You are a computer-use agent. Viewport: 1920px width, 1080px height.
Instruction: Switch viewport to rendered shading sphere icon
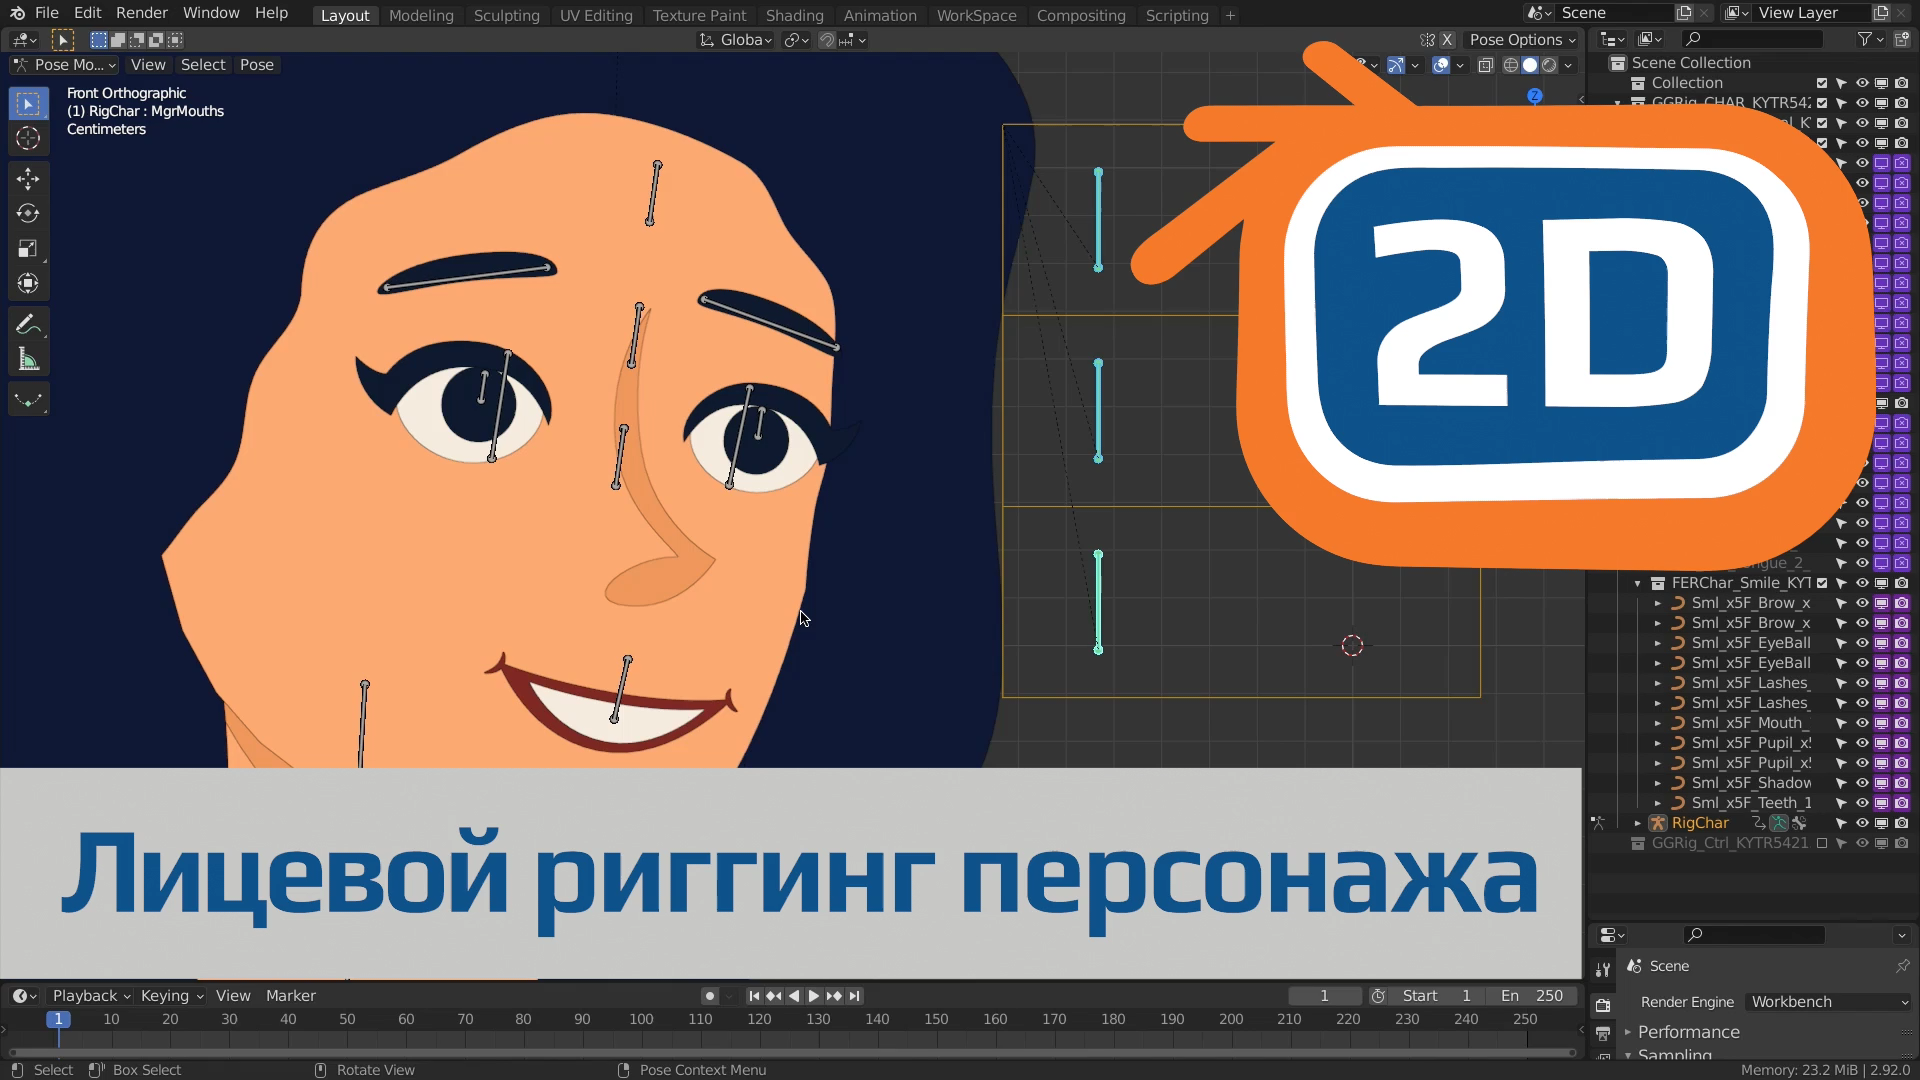(x=1549, y=65)
